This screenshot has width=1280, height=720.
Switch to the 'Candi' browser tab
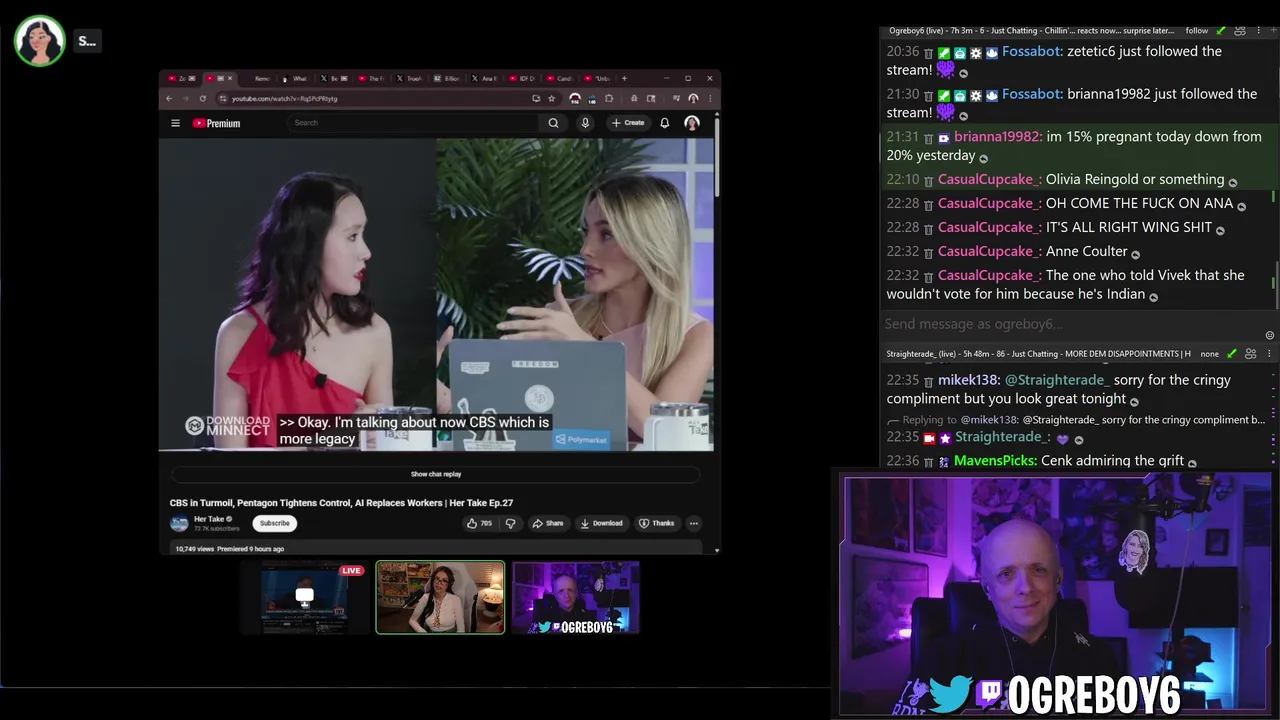coord(562,78)
